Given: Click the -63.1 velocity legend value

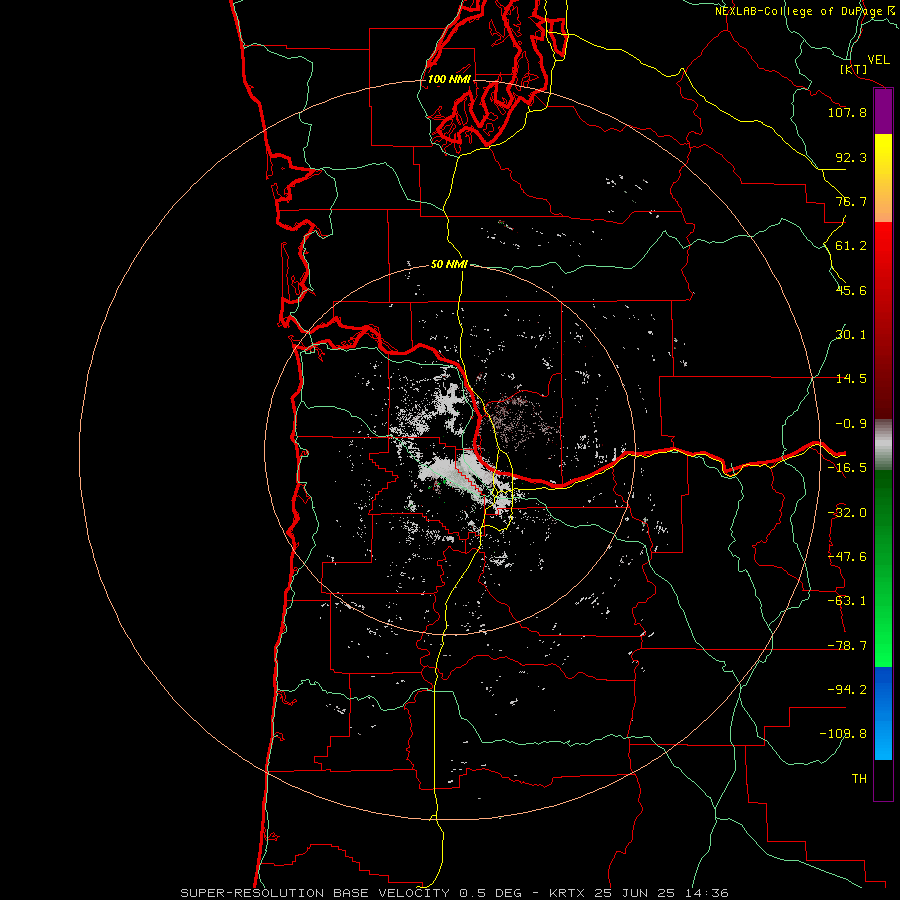Looking at the screenshot, I should [x=847, y=601].
